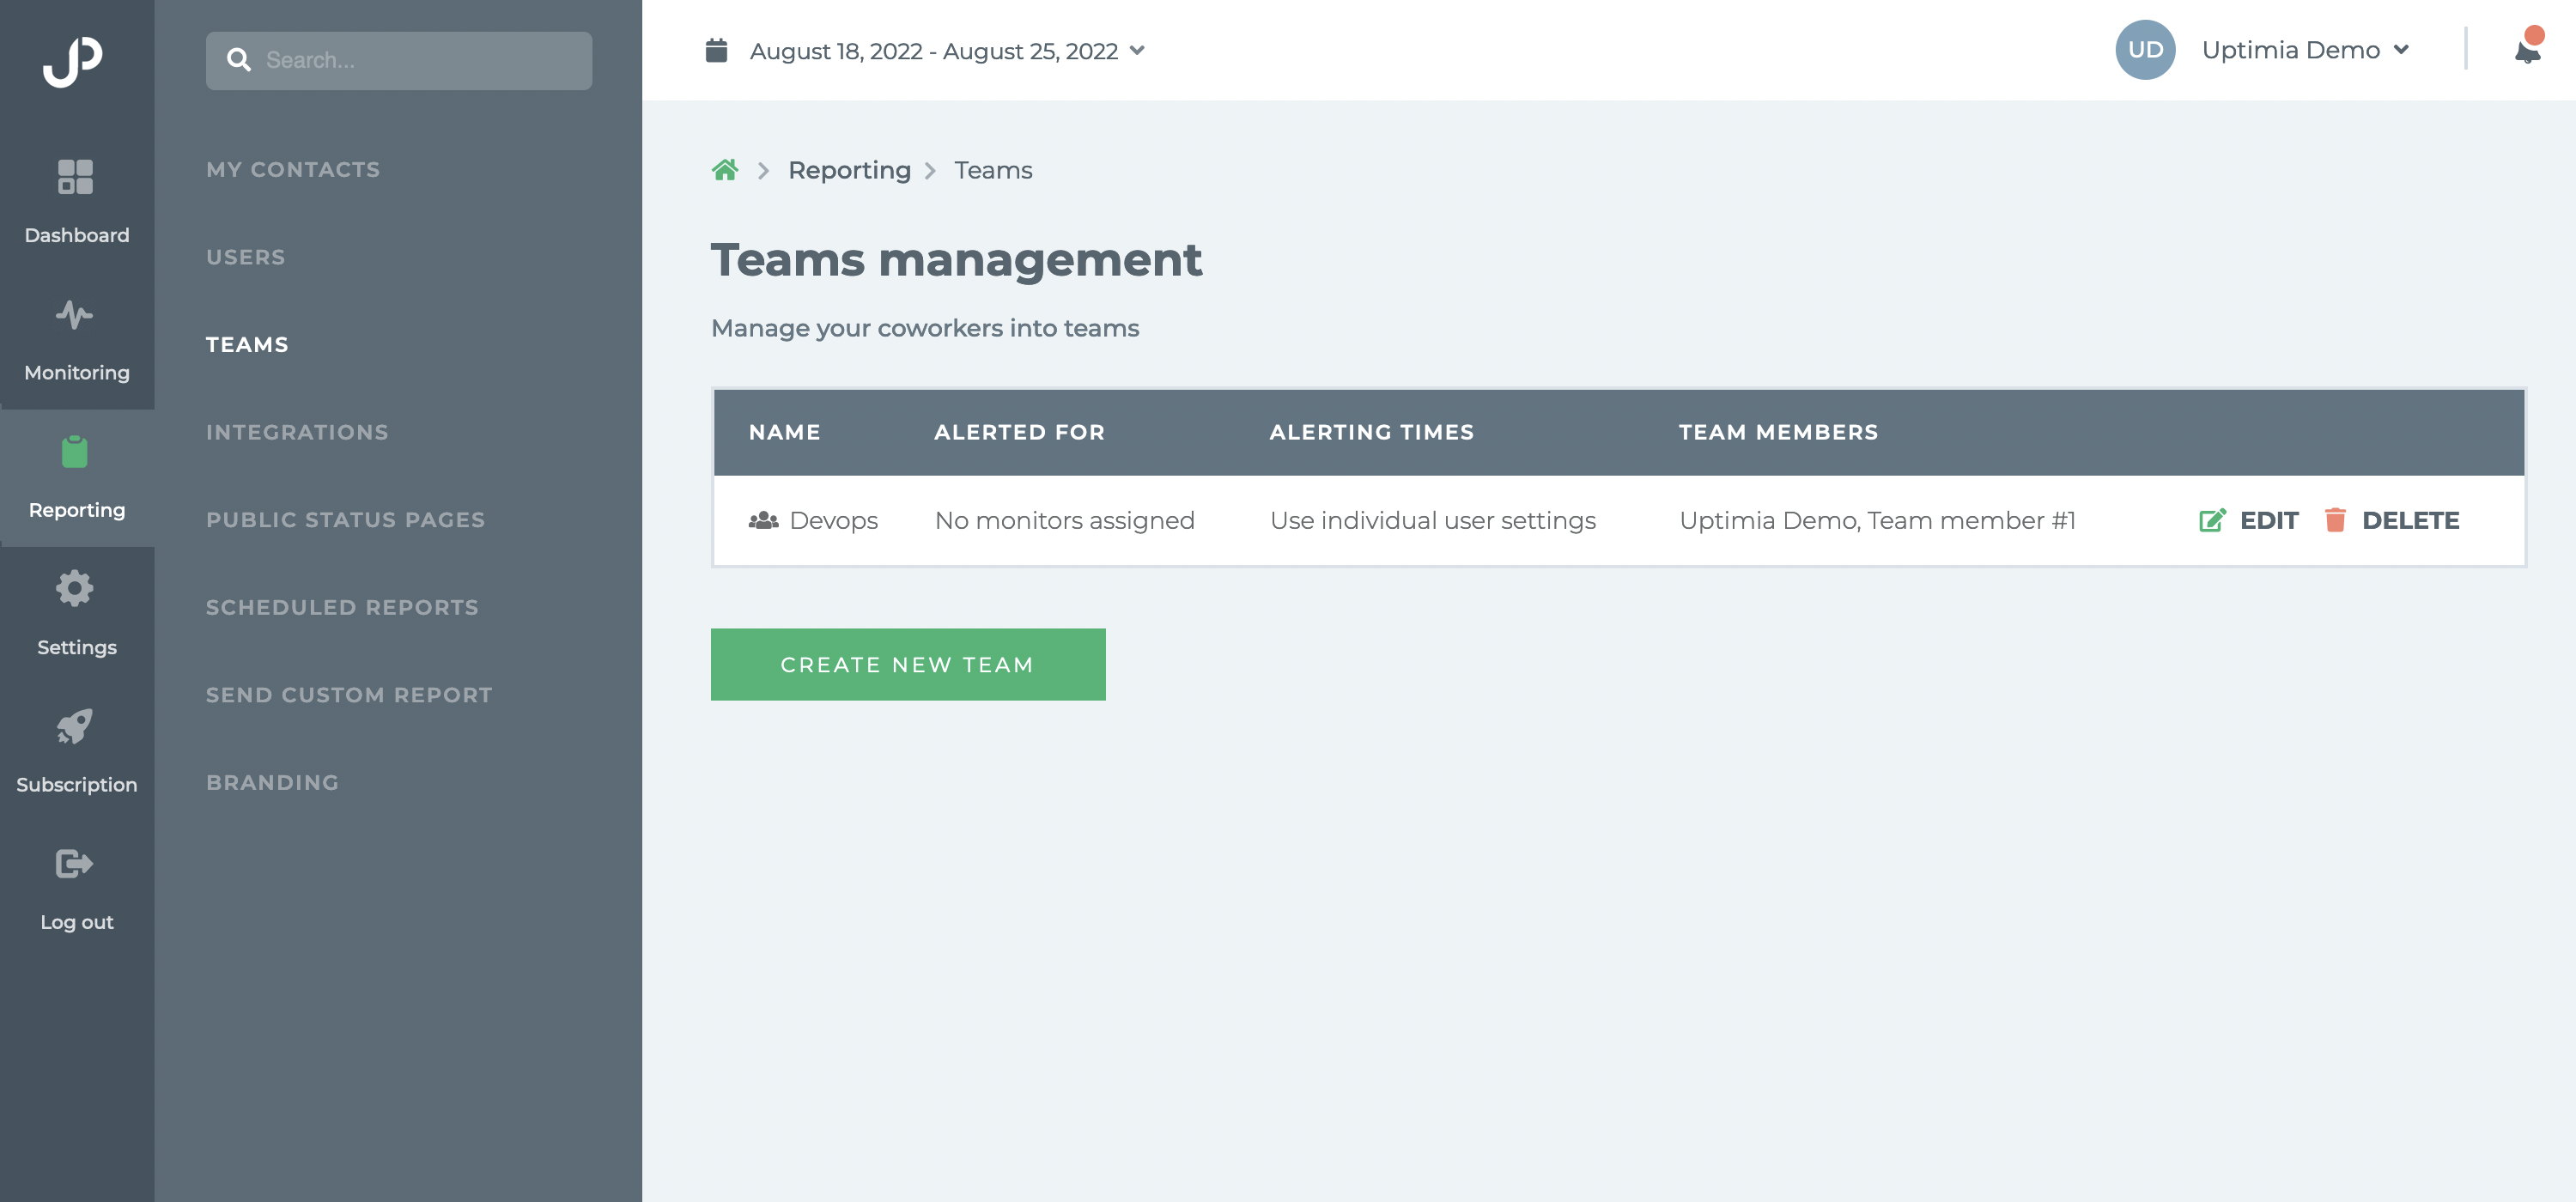2576x1202 pixels.
Task: Click the Devops team group icon
Action: click(763, 520)
